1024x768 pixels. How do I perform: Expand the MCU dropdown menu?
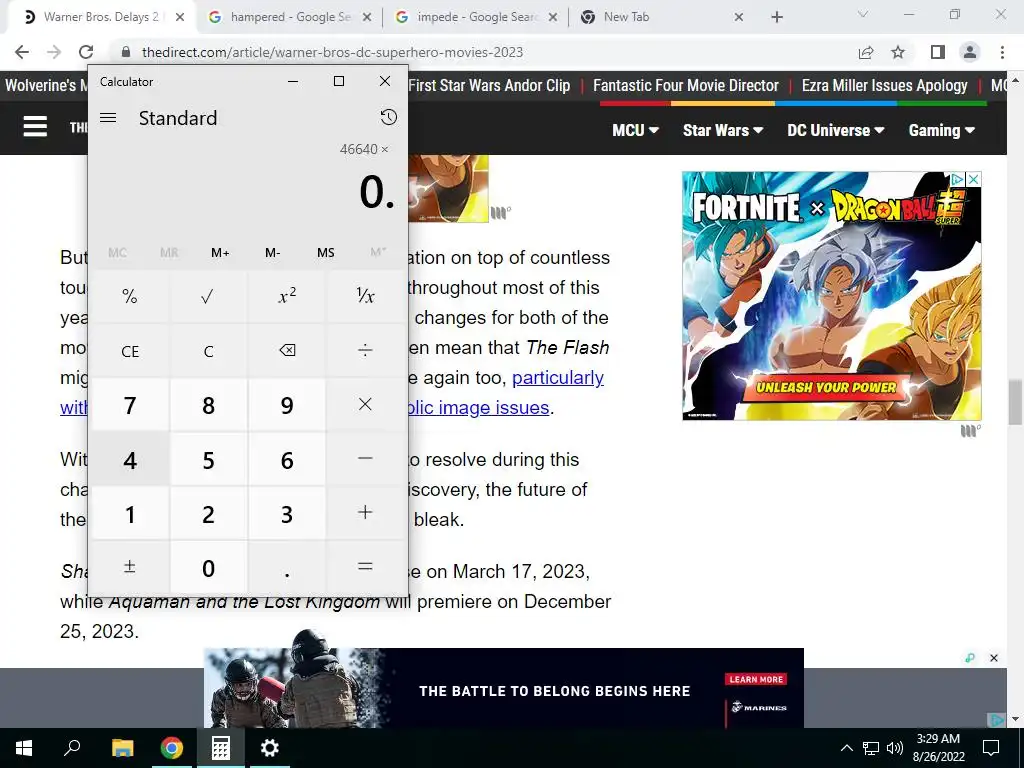tap(635, 130)
